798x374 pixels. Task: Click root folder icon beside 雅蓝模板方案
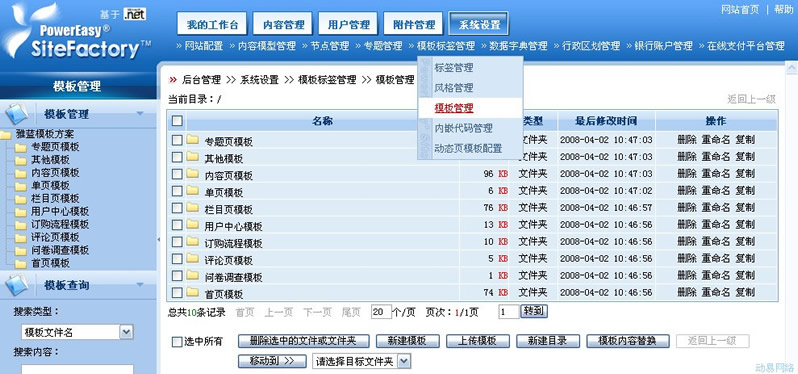[x=6, y=135]
